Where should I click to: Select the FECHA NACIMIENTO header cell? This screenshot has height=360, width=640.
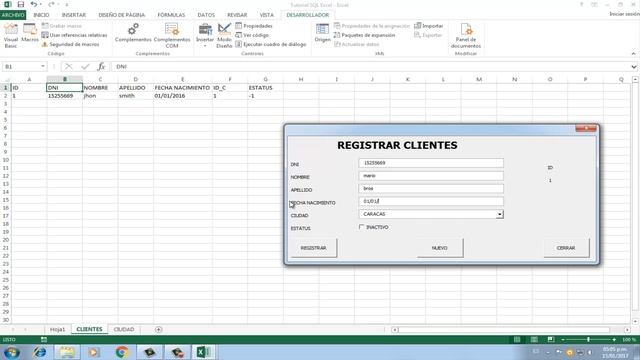tap(182, 88)
